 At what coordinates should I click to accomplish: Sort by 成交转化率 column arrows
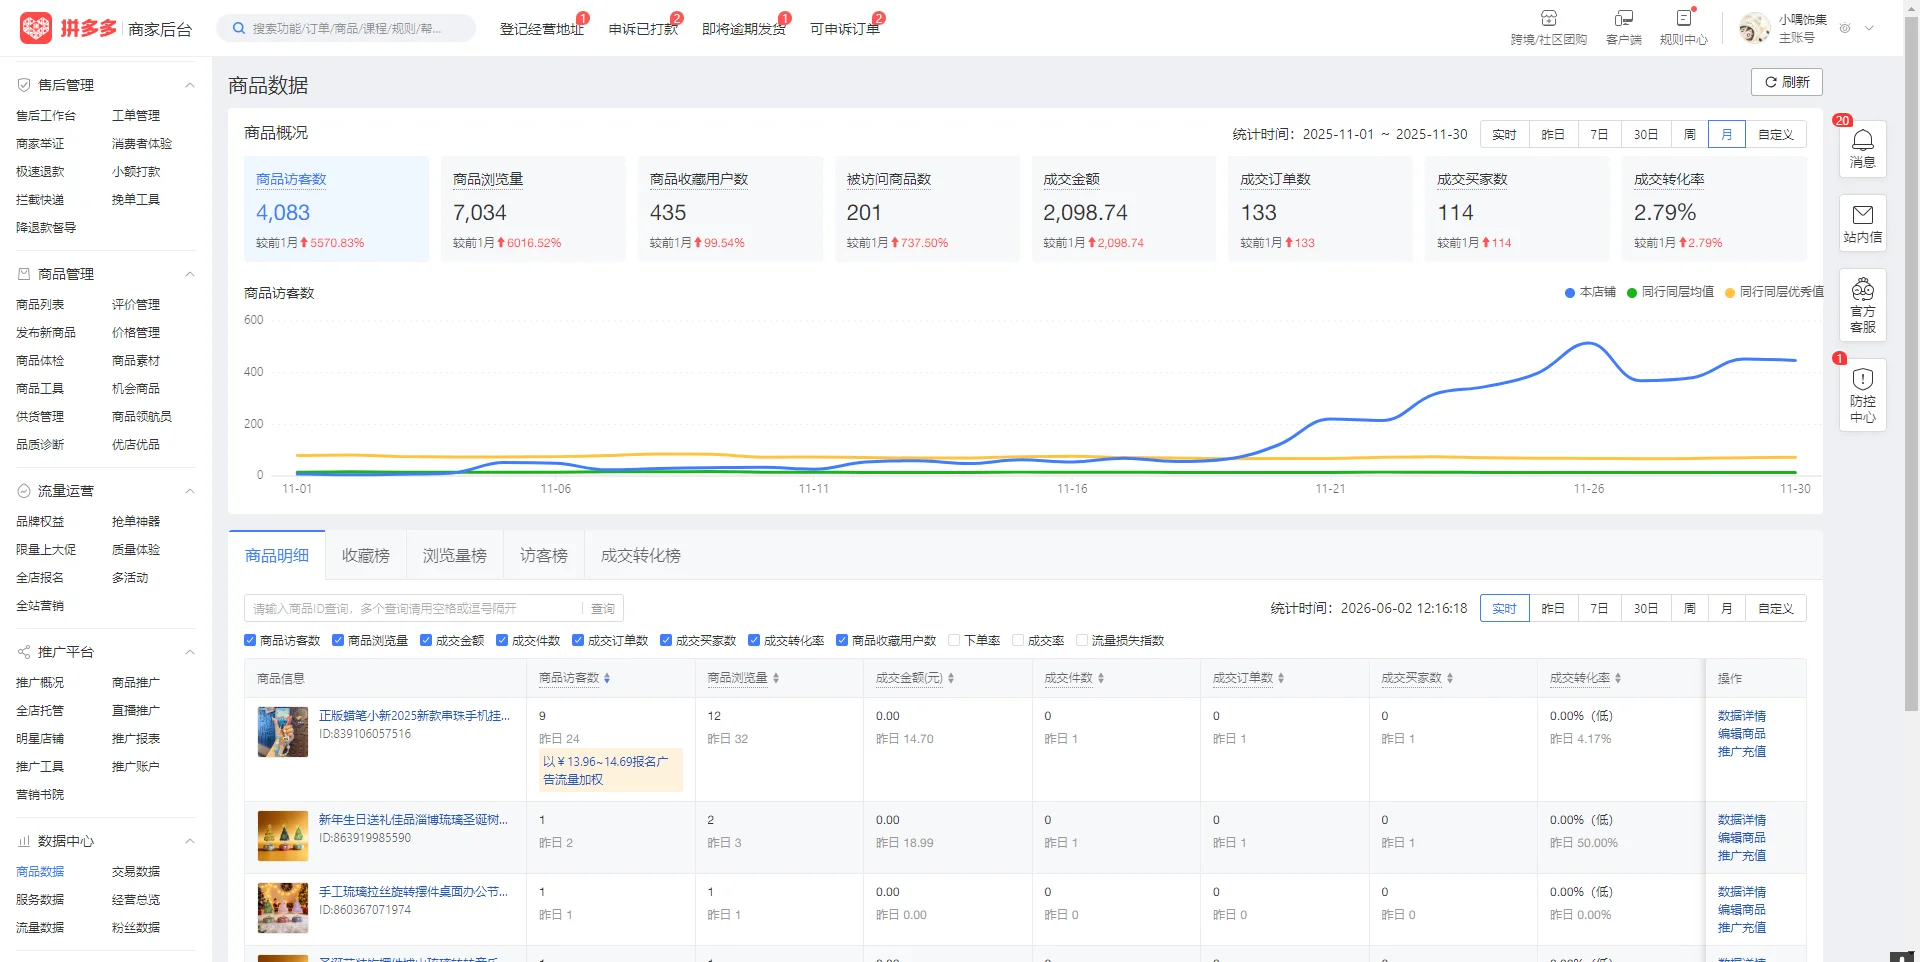click(1618, 678)
